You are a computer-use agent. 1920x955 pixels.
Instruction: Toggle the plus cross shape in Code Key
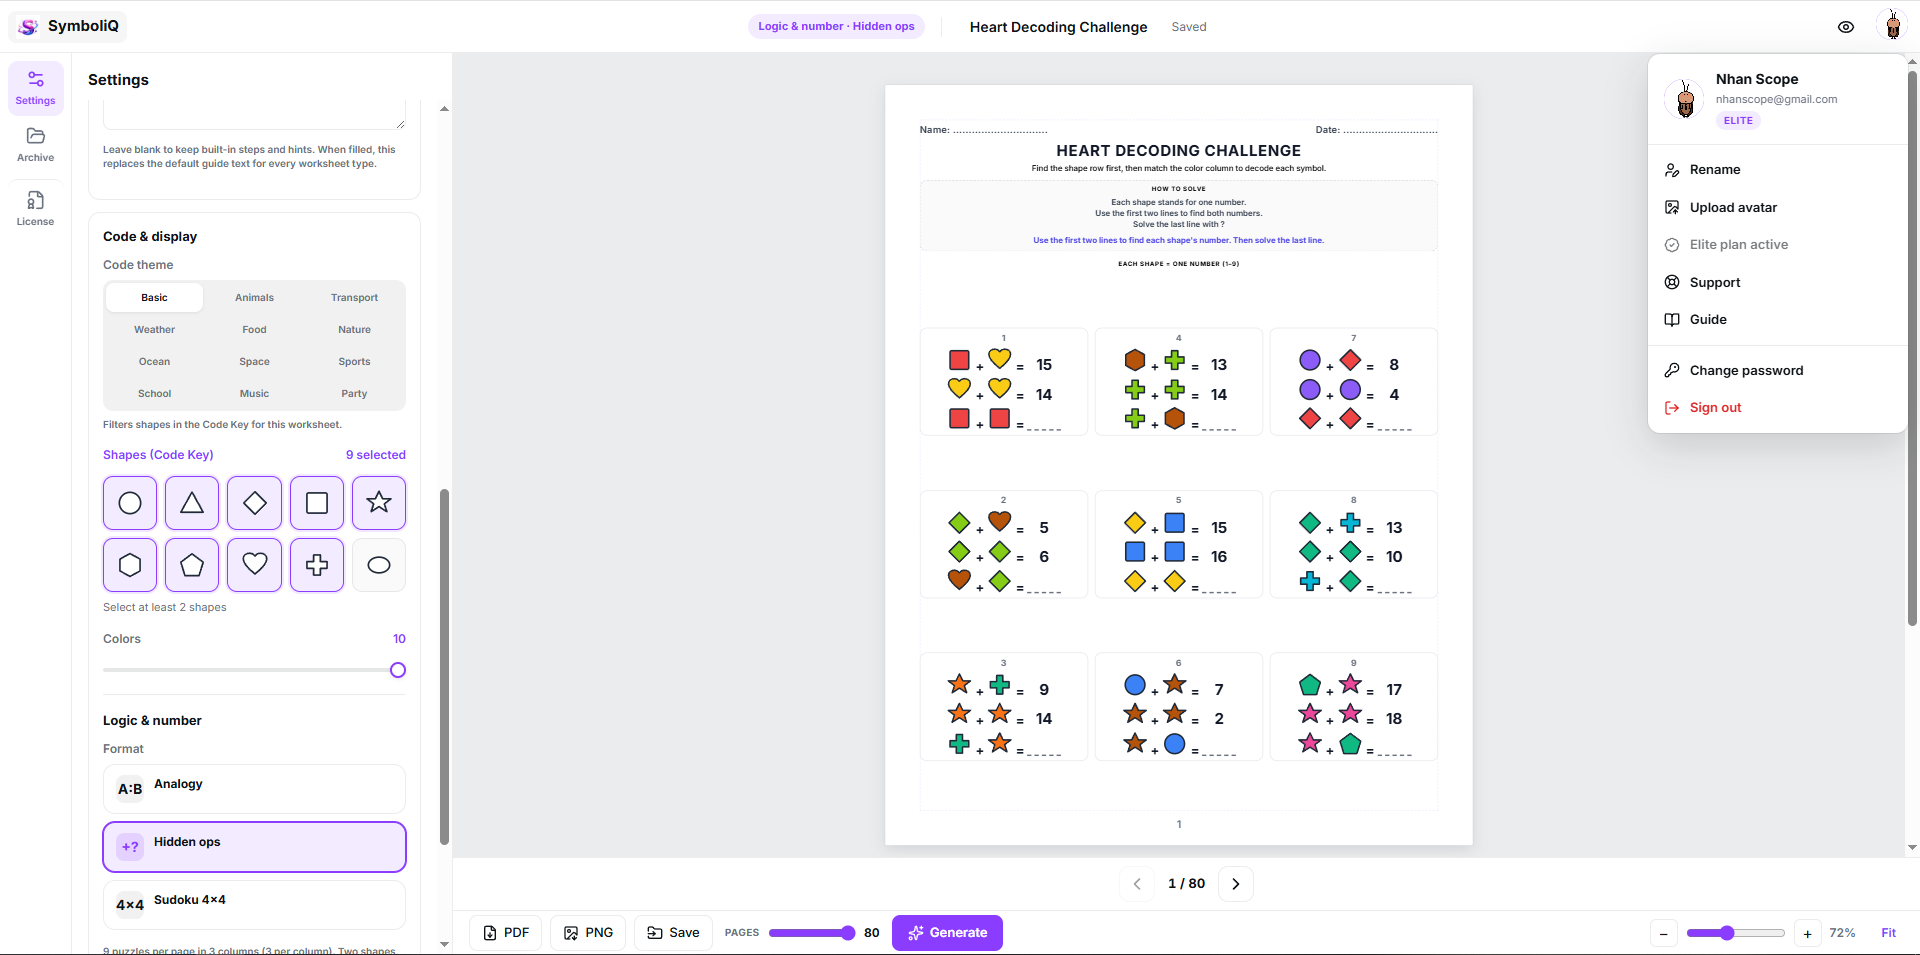(x=317, y=565)
